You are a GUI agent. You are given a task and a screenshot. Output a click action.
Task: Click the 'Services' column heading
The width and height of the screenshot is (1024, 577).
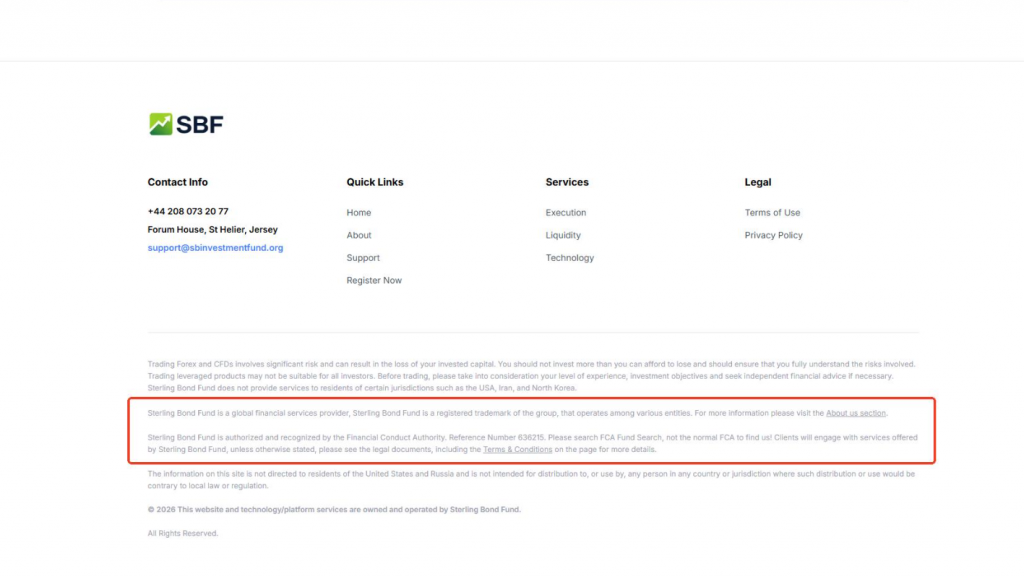click(x=567, y=182)
